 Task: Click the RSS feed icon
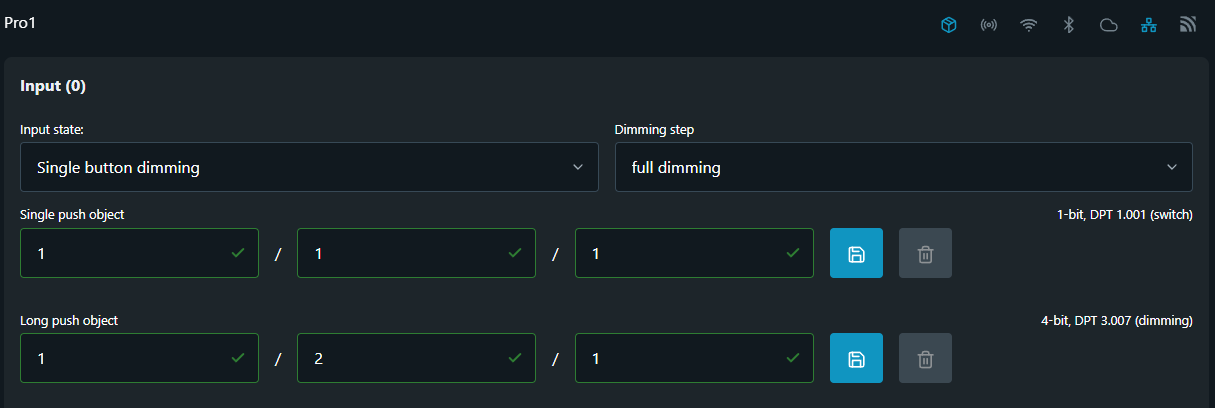click(1188, 25)
